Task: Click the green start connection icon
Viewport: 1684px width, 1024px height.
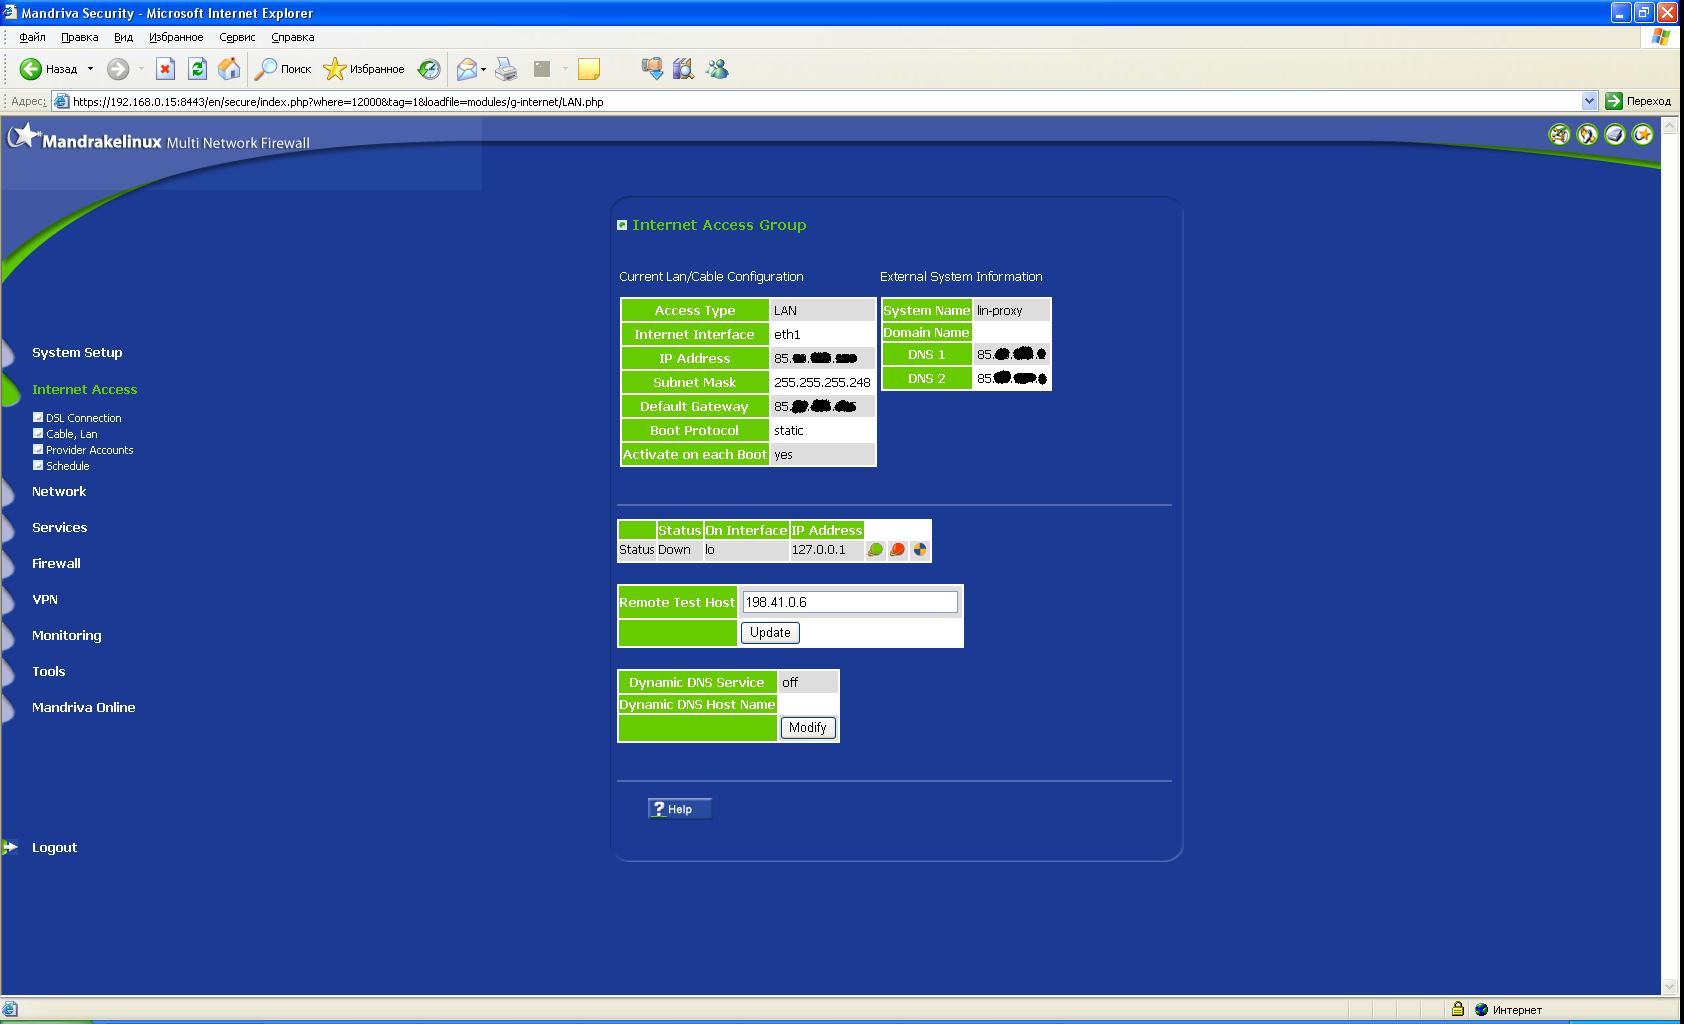Action: coord(875,550)
